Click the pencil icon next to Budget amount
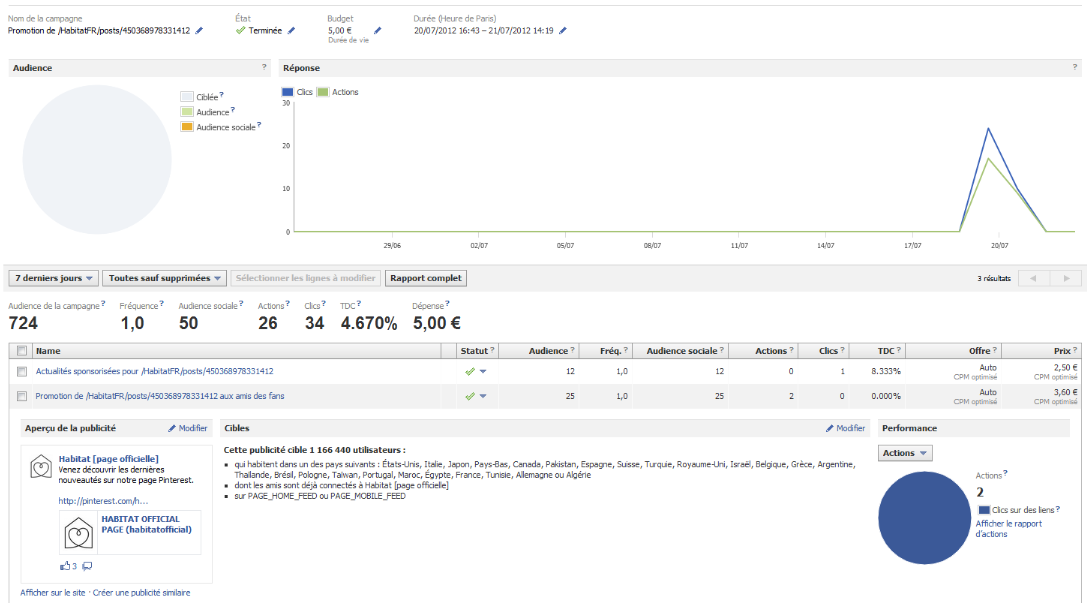The image size is (1091, 603). 377,31
